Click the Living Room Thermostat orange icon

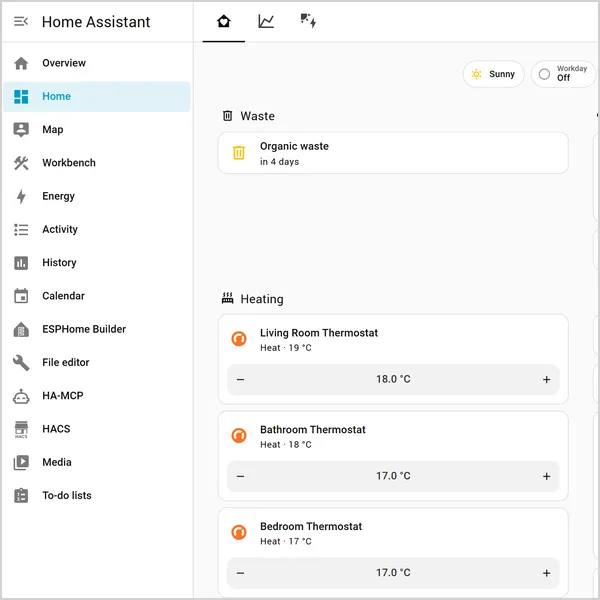click(239, 339)
